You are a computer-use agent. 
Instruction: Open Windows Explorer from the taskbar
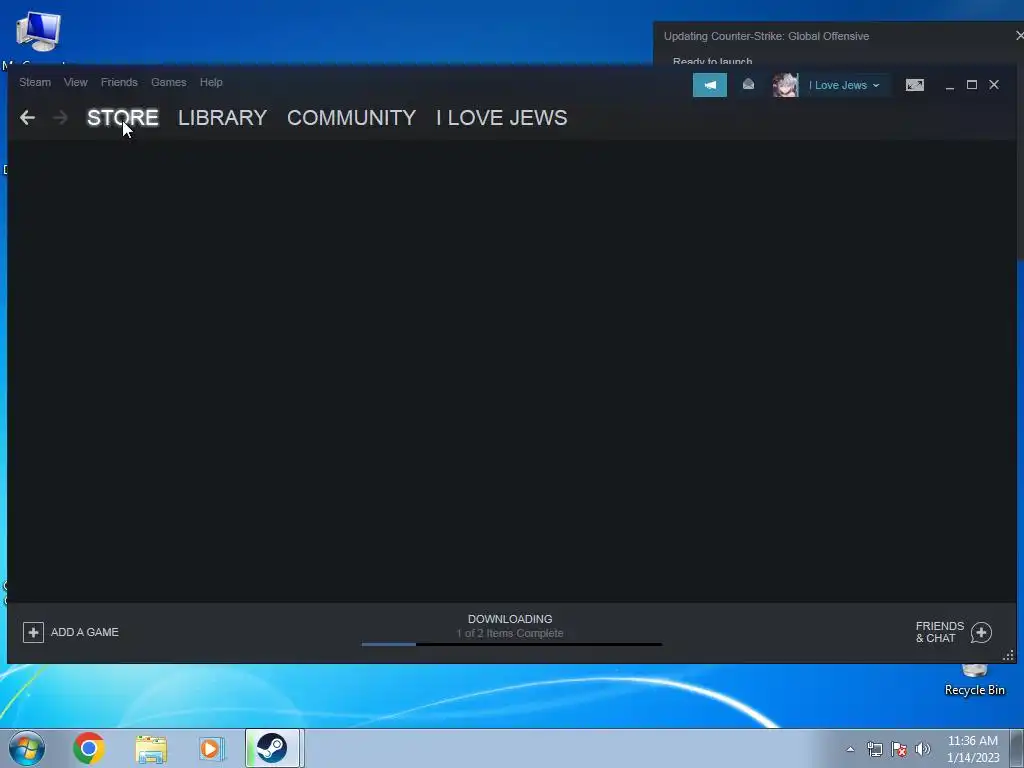[x=151, y=748]
